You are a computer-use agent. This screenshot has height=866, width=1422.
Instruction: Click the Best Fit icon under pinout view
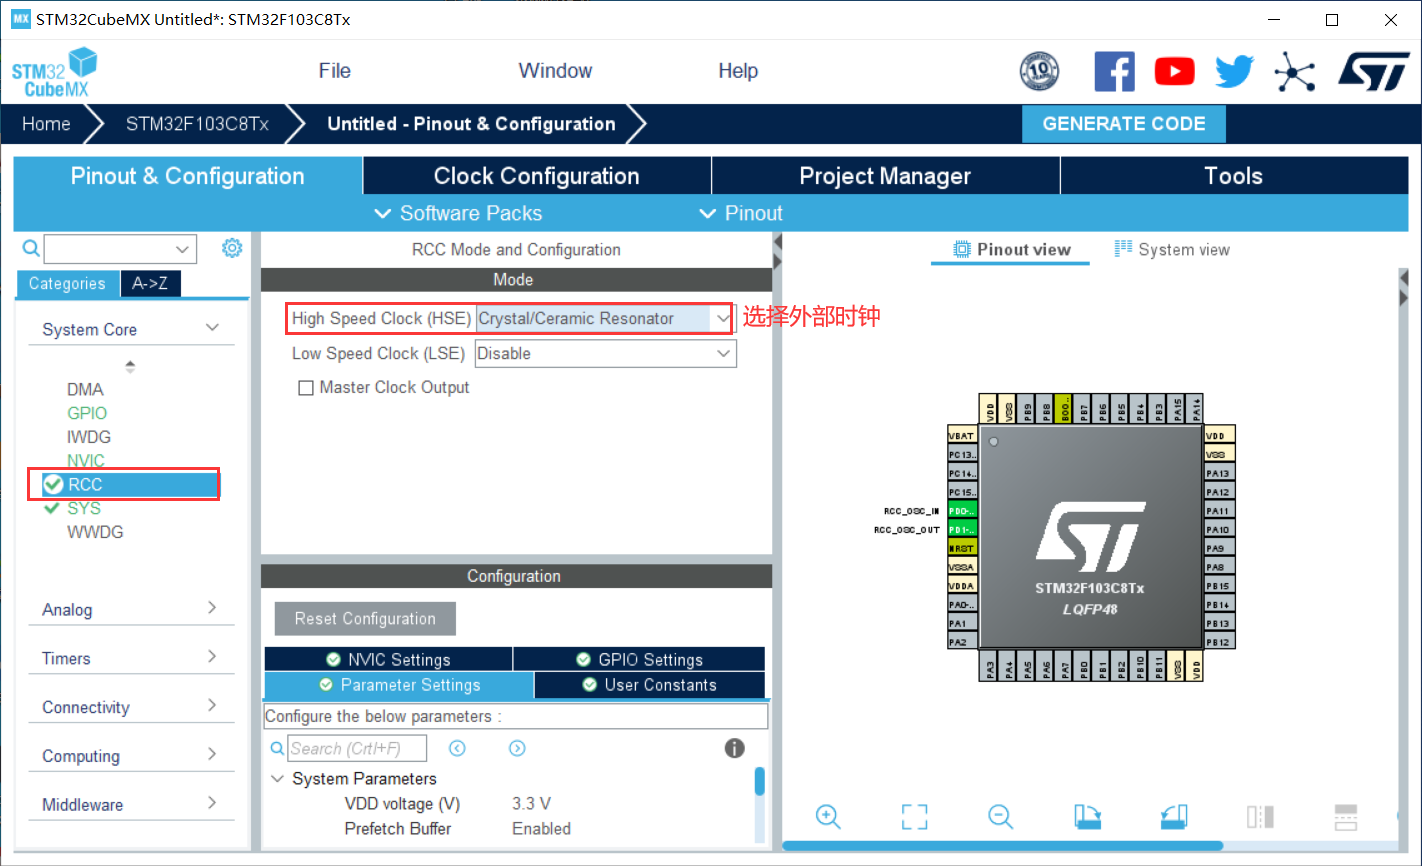click(x=914, y=817)
